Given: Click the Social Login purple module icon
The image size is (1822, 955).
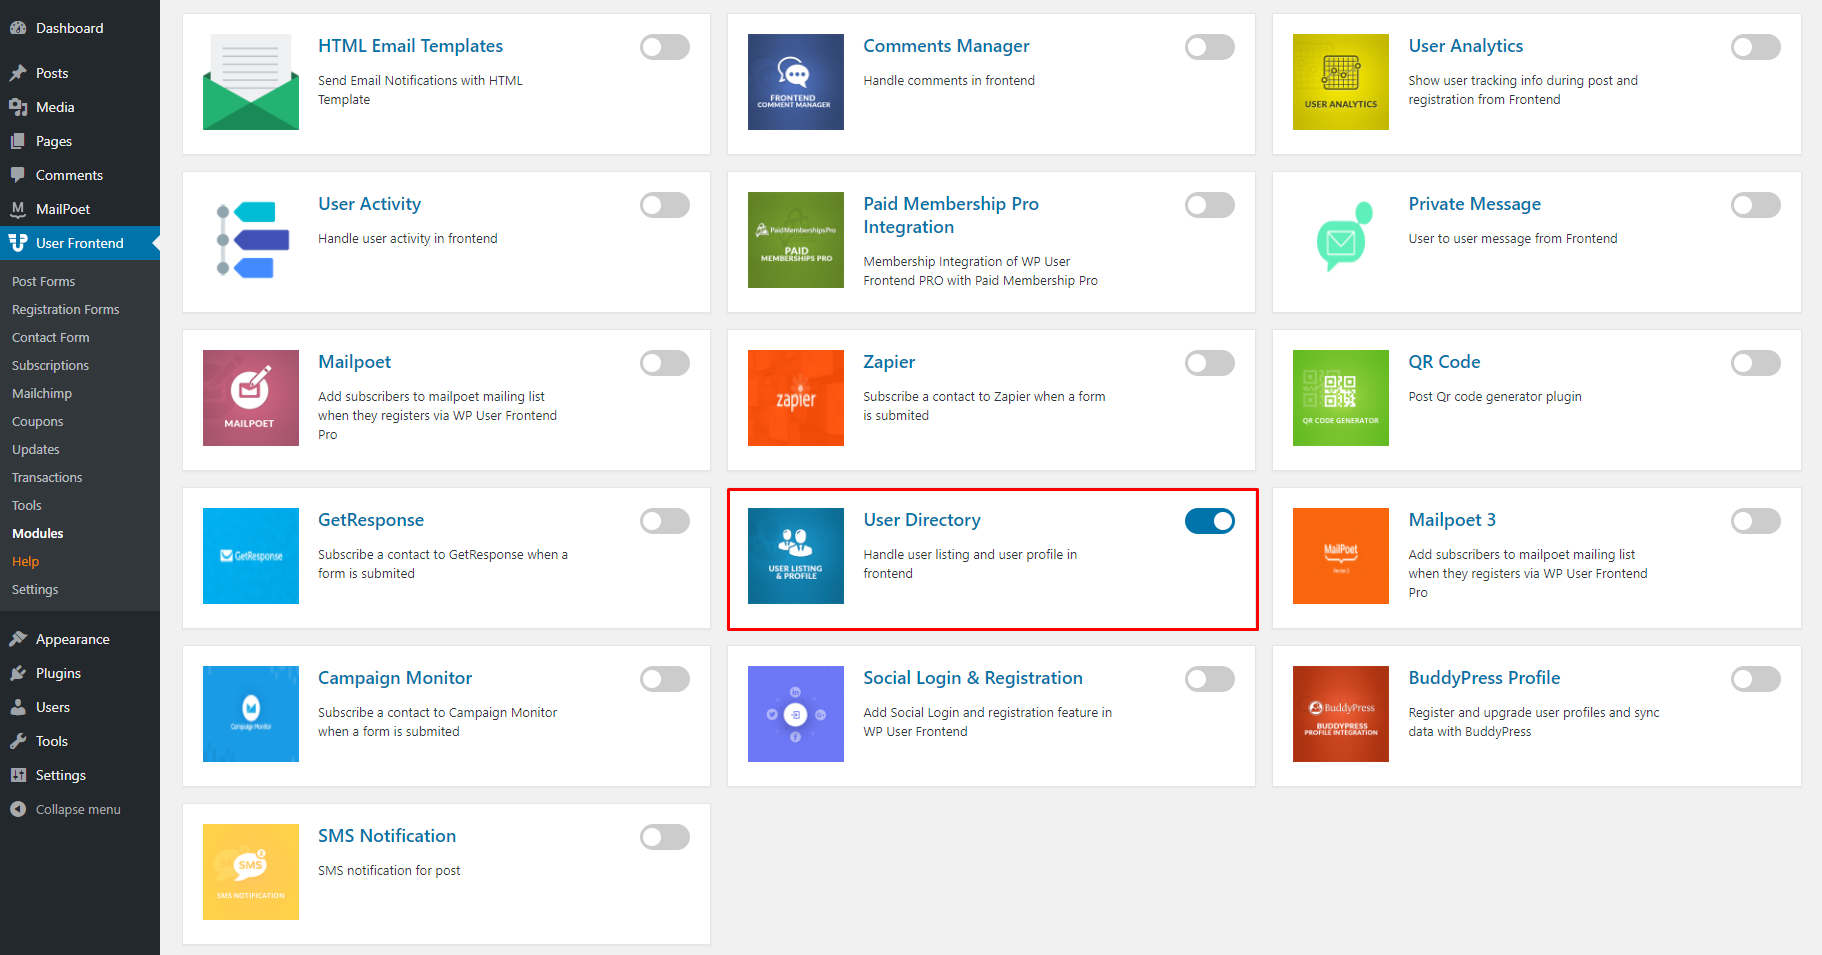Looking at the screenshot, I should pyautogui.click(x=796, y=714).
